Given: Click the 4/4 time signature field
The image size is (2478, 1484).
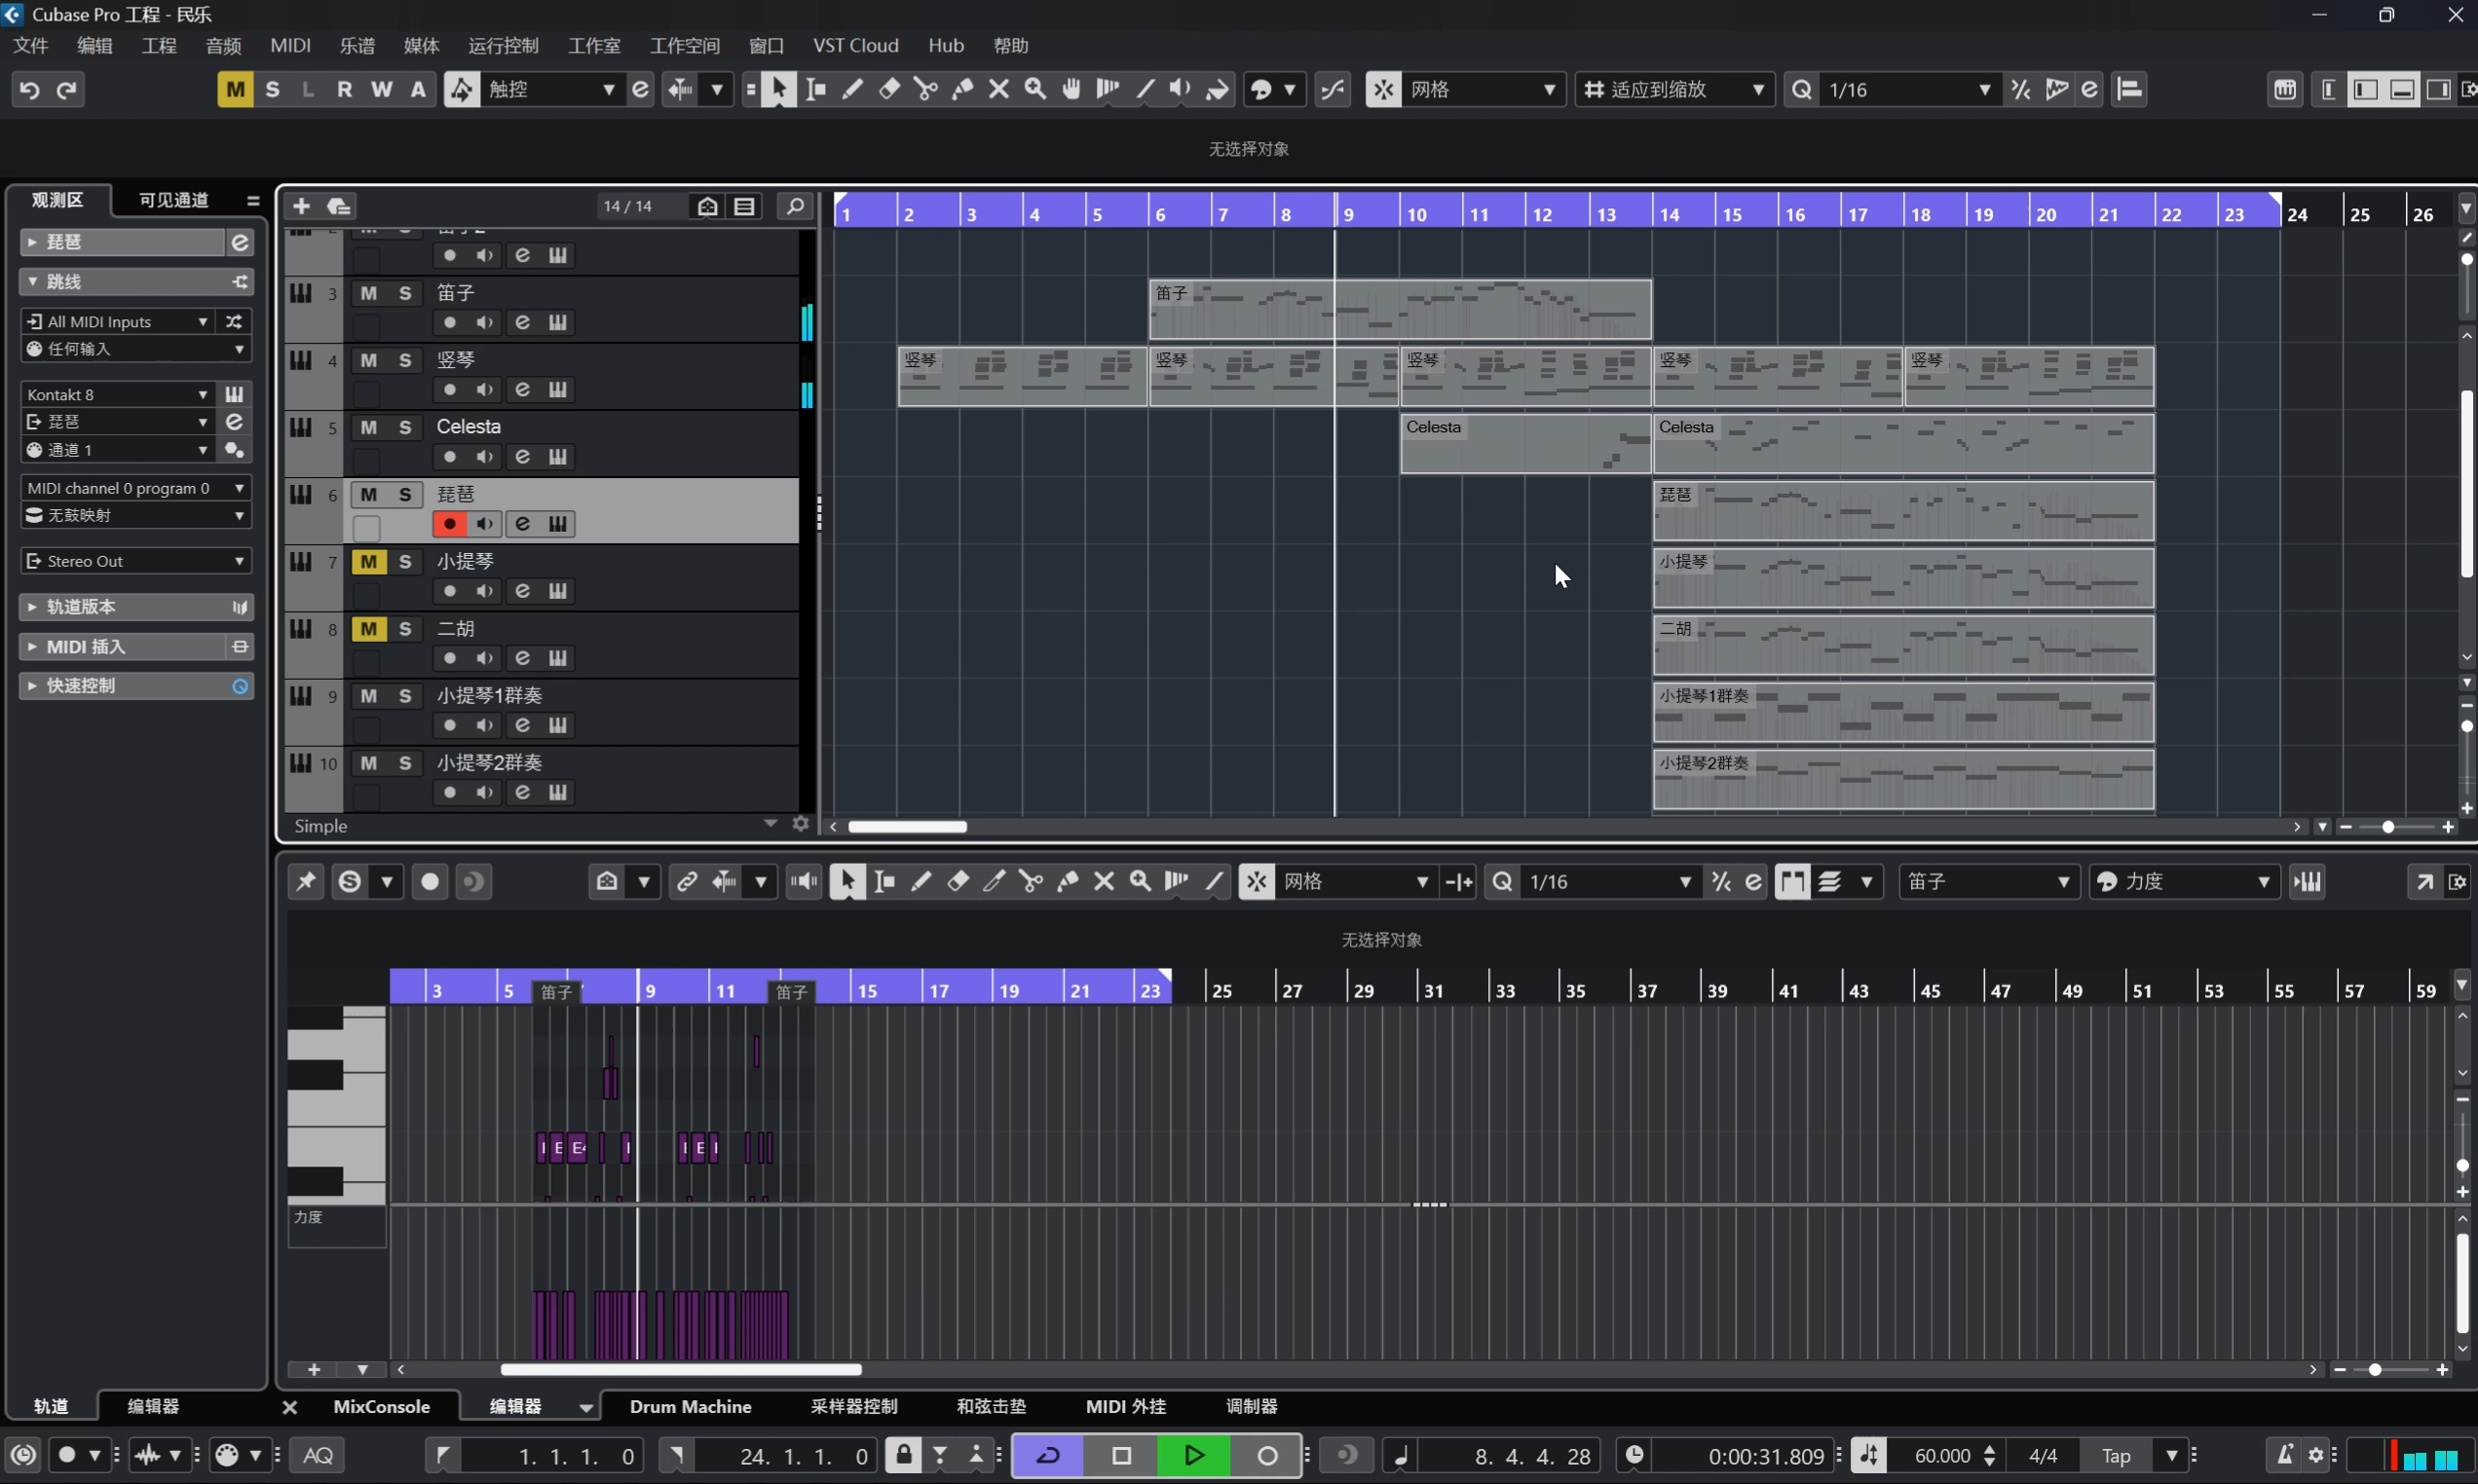Looking at the screenshot, I should pos(2043,1457).
